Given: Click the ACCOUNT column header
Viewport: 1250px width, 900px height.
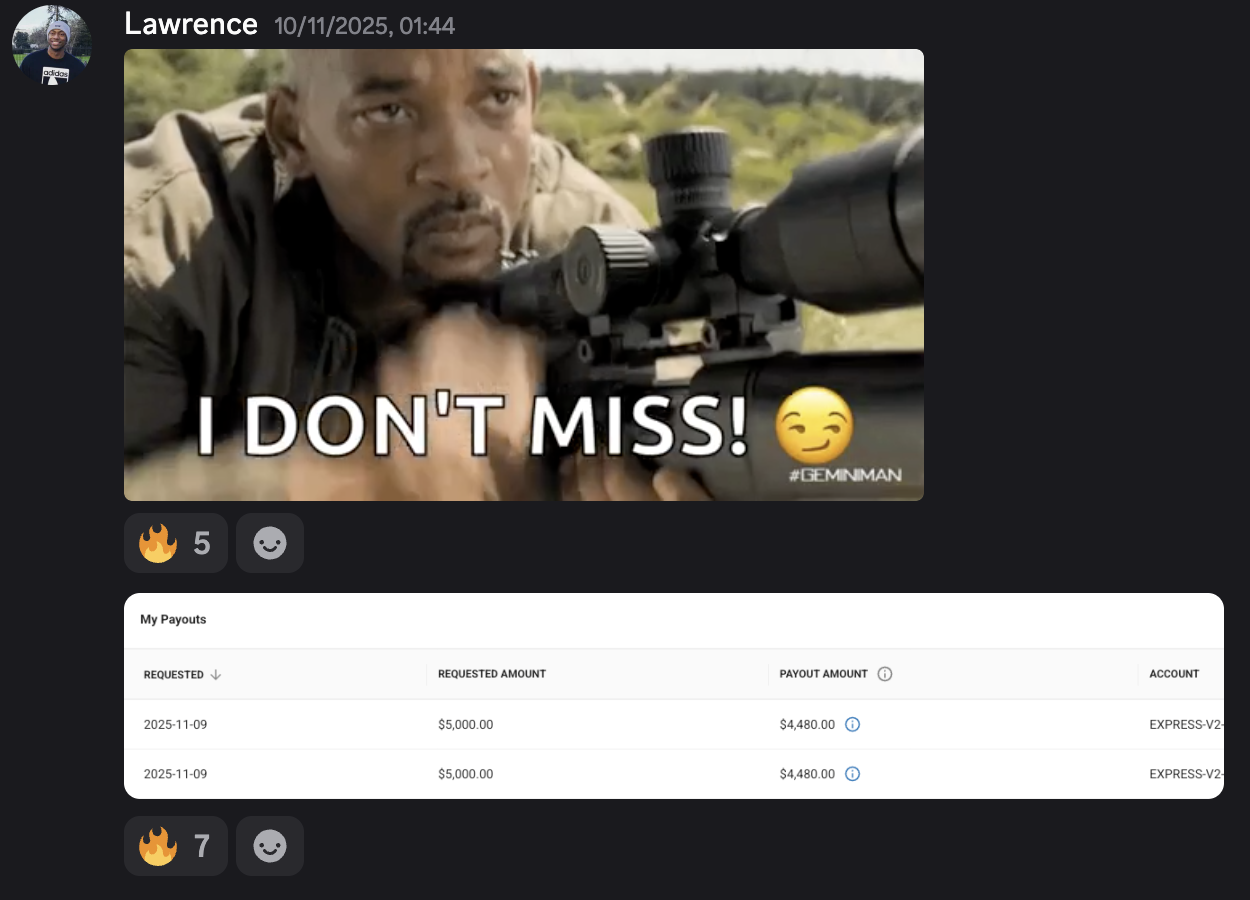Looking at the screenshot, I should click(x=1174, y=674).
